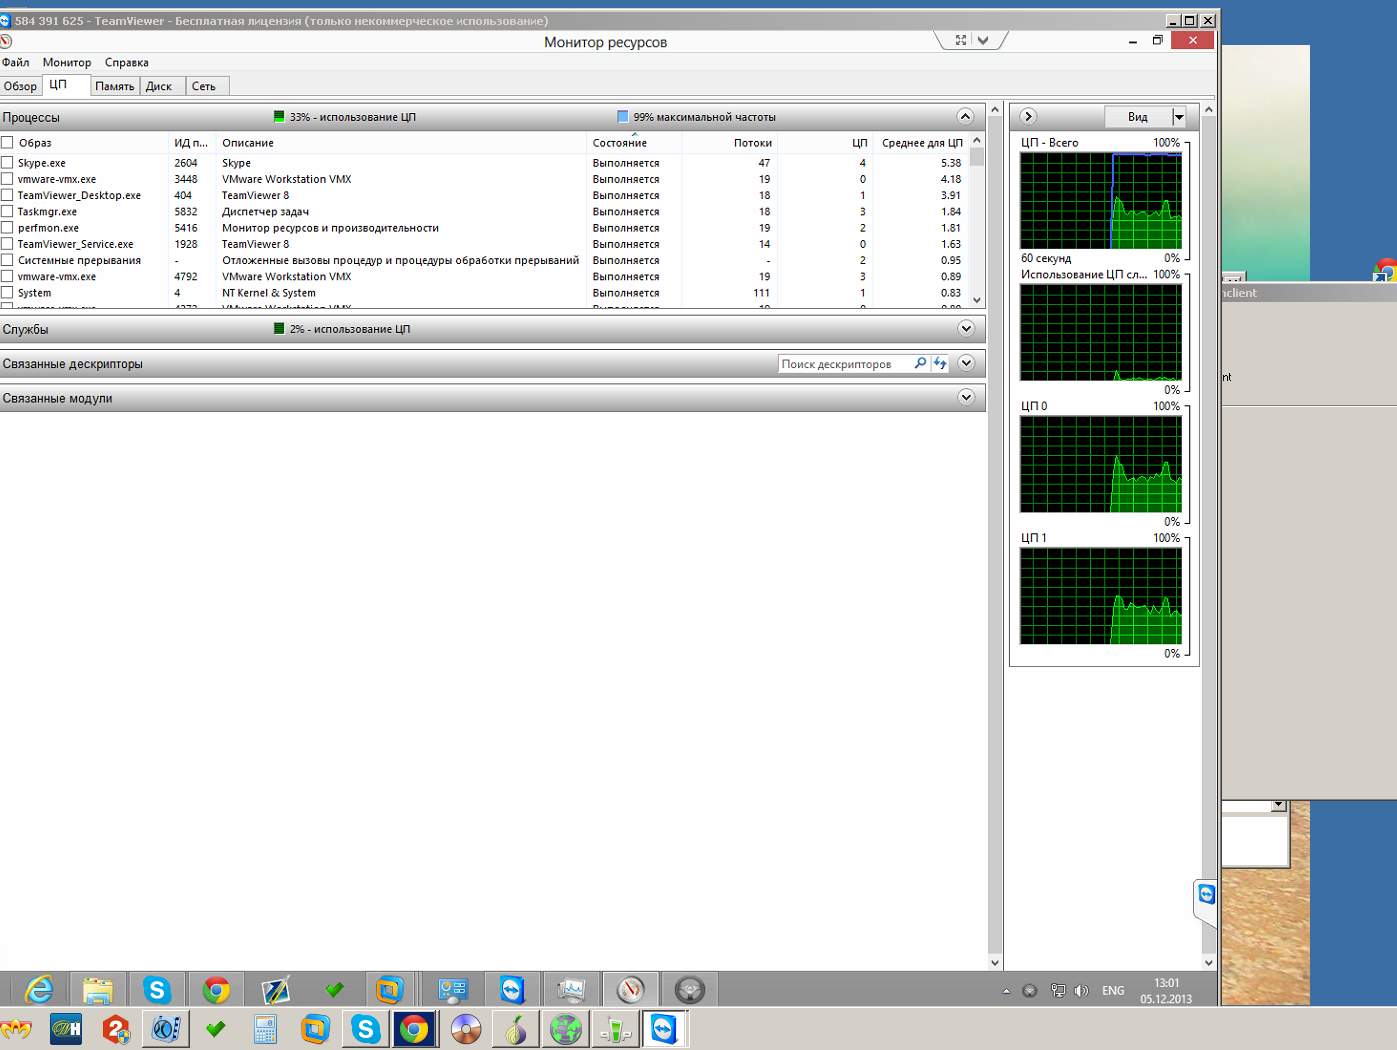Open VMware Workstation in the remote session taskbar
Screen dimensions: 1397x1050
[x=389, y=990]
